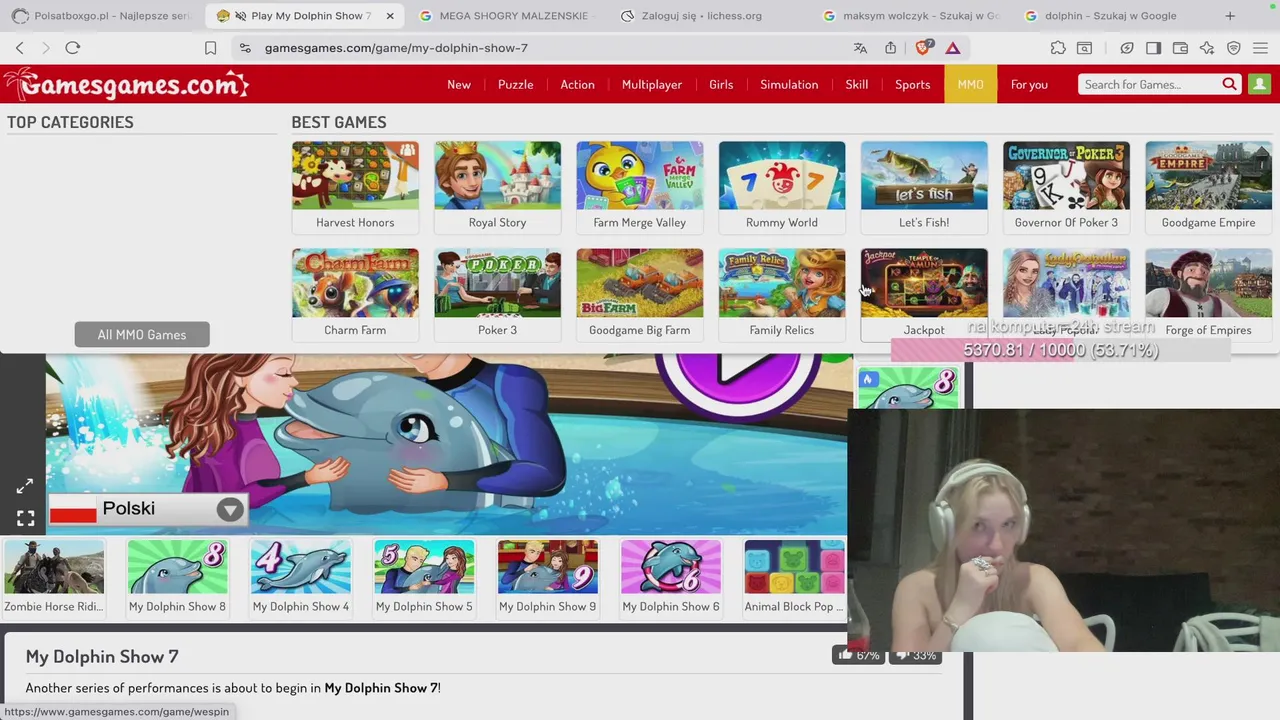The width and height of the screenshot is (1280, 720).
Task: Open the Sports category menu
Action: click(912, 84)
